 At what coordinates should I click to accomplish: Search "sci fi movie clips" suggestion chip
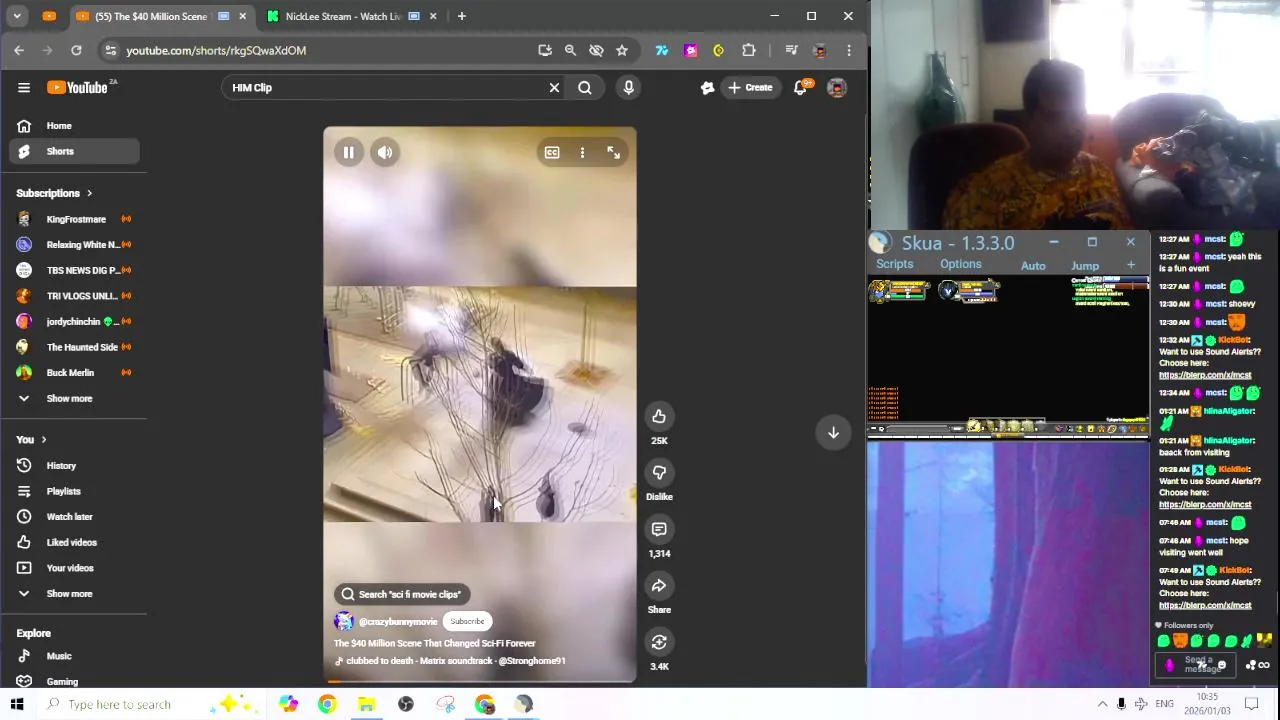tap(401, 594)
